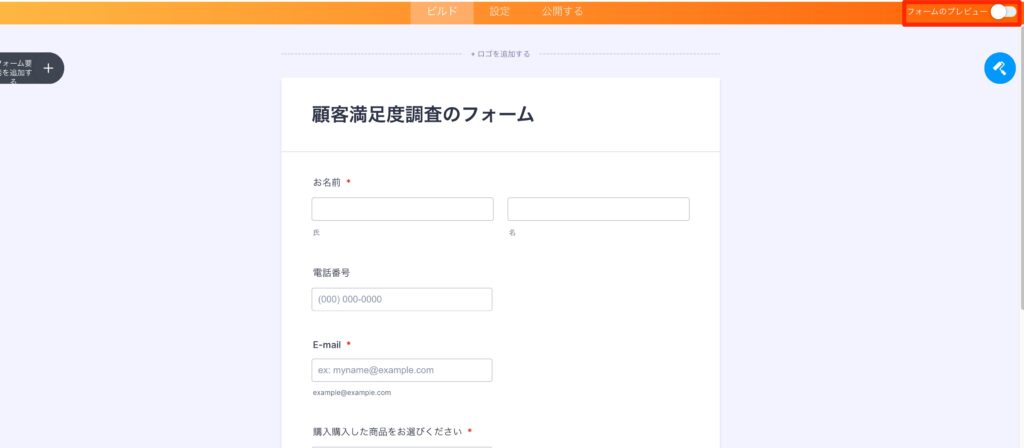
Task: Click the フォーム要素を追加する button text
Action: click(x=16, y=68)
